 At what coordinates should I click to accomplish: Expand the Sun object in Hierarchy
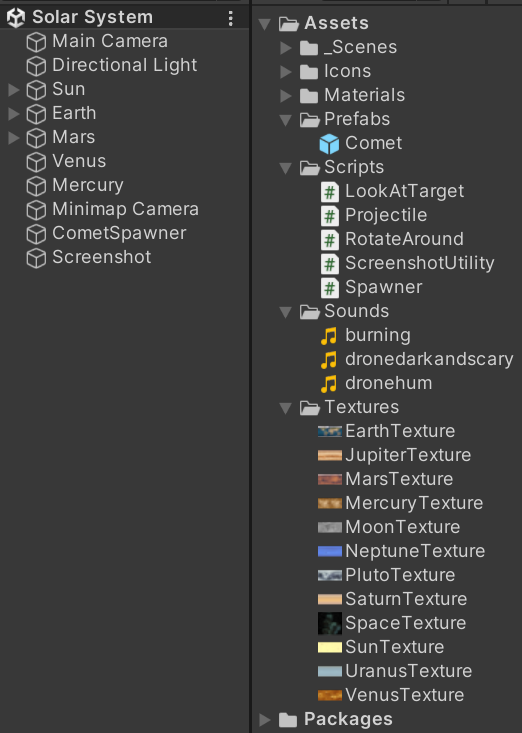pyautogui.click(x=14, y=90)
